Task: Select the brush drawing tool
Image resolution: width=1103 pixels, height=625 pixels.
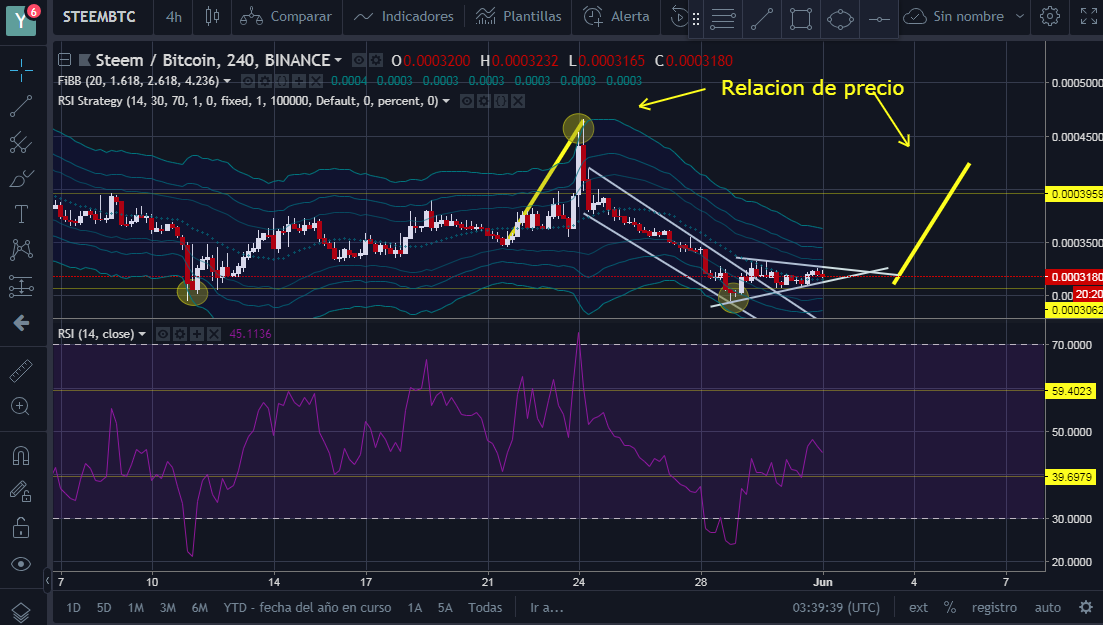Action: click(x=21, y=178)
